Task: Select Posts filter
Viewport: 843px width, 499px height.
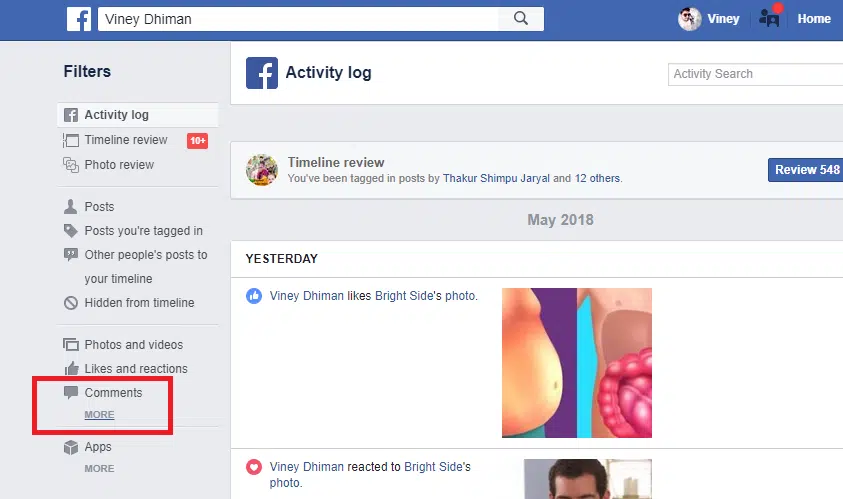Action: [x=99, y=206]
